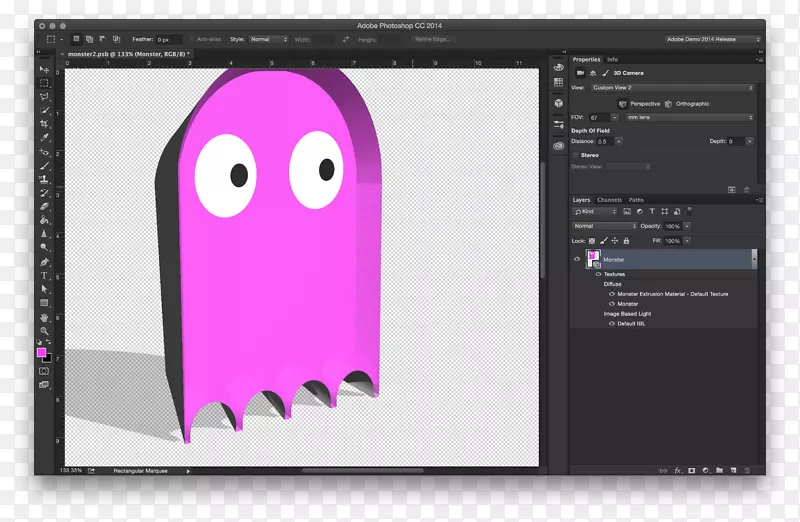This screenshot has width=800, height=522.
Task: Click Subtract from selection mode icon
Action: pyautogui.click(x=103, y=39)
